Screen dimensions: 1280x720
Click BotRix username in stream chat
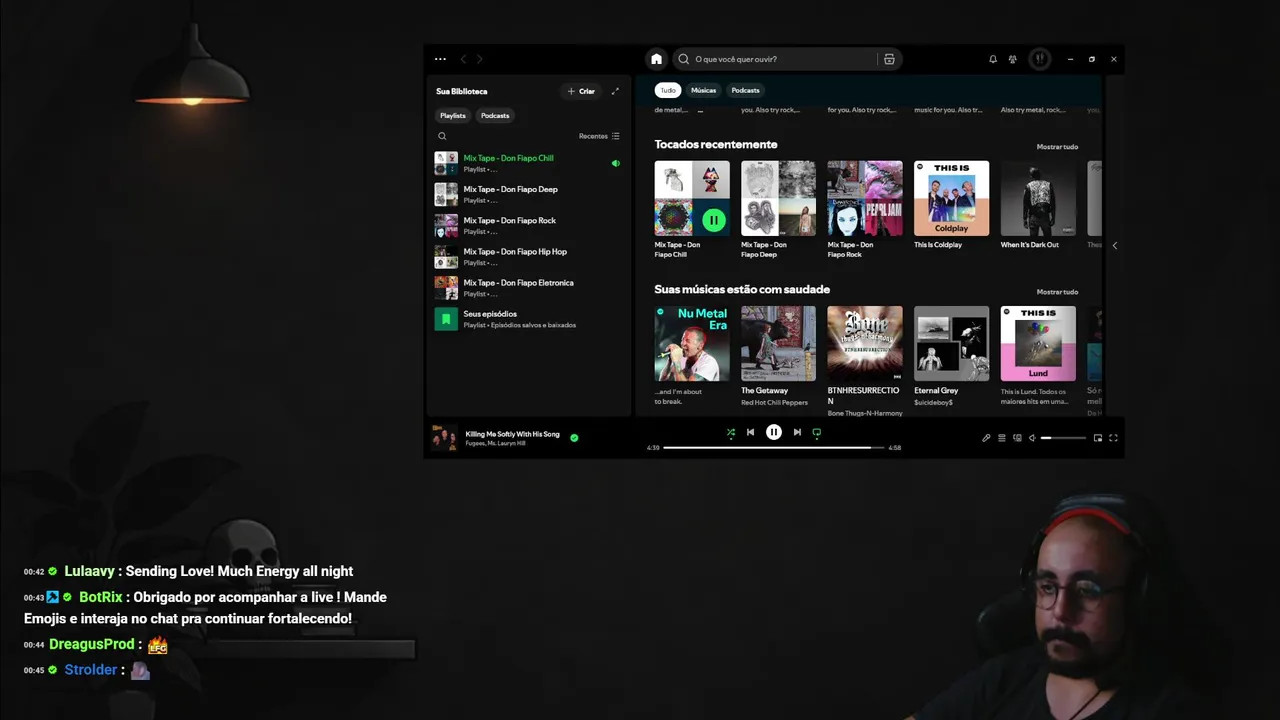click(x=101, y=597)
